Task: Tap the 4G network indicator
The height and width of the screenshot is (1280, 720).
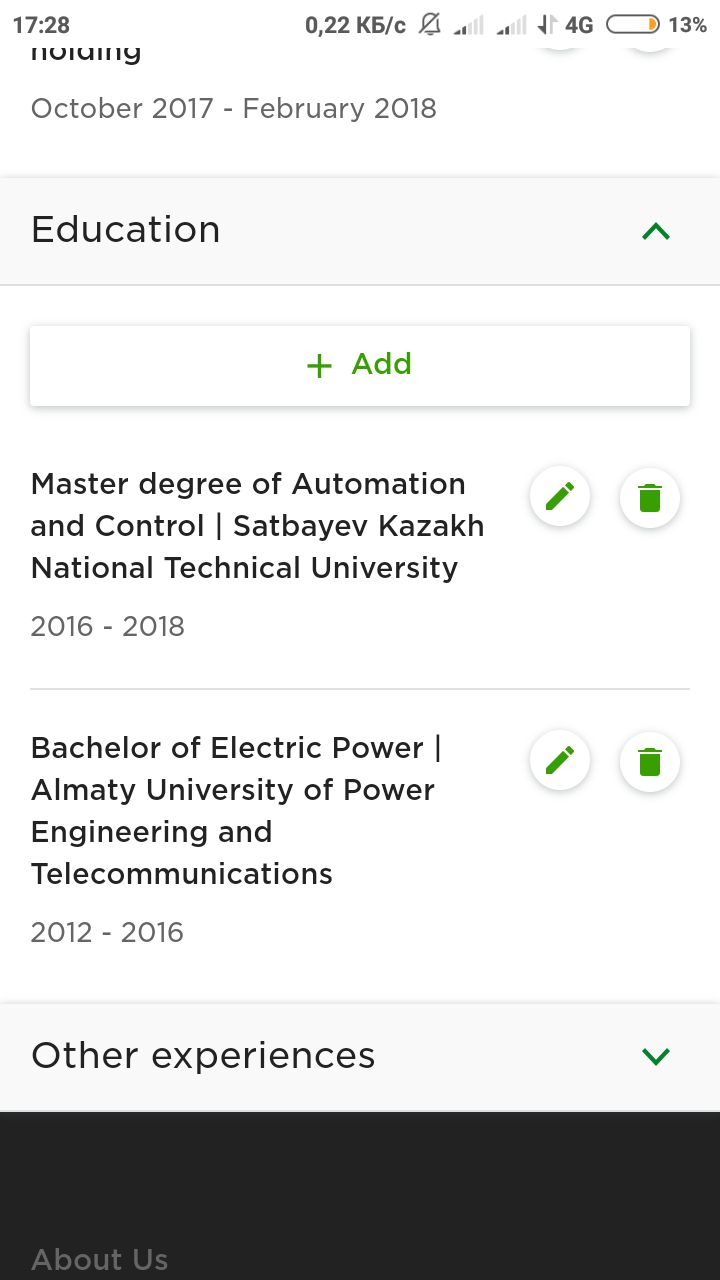Action: [578, 25]
